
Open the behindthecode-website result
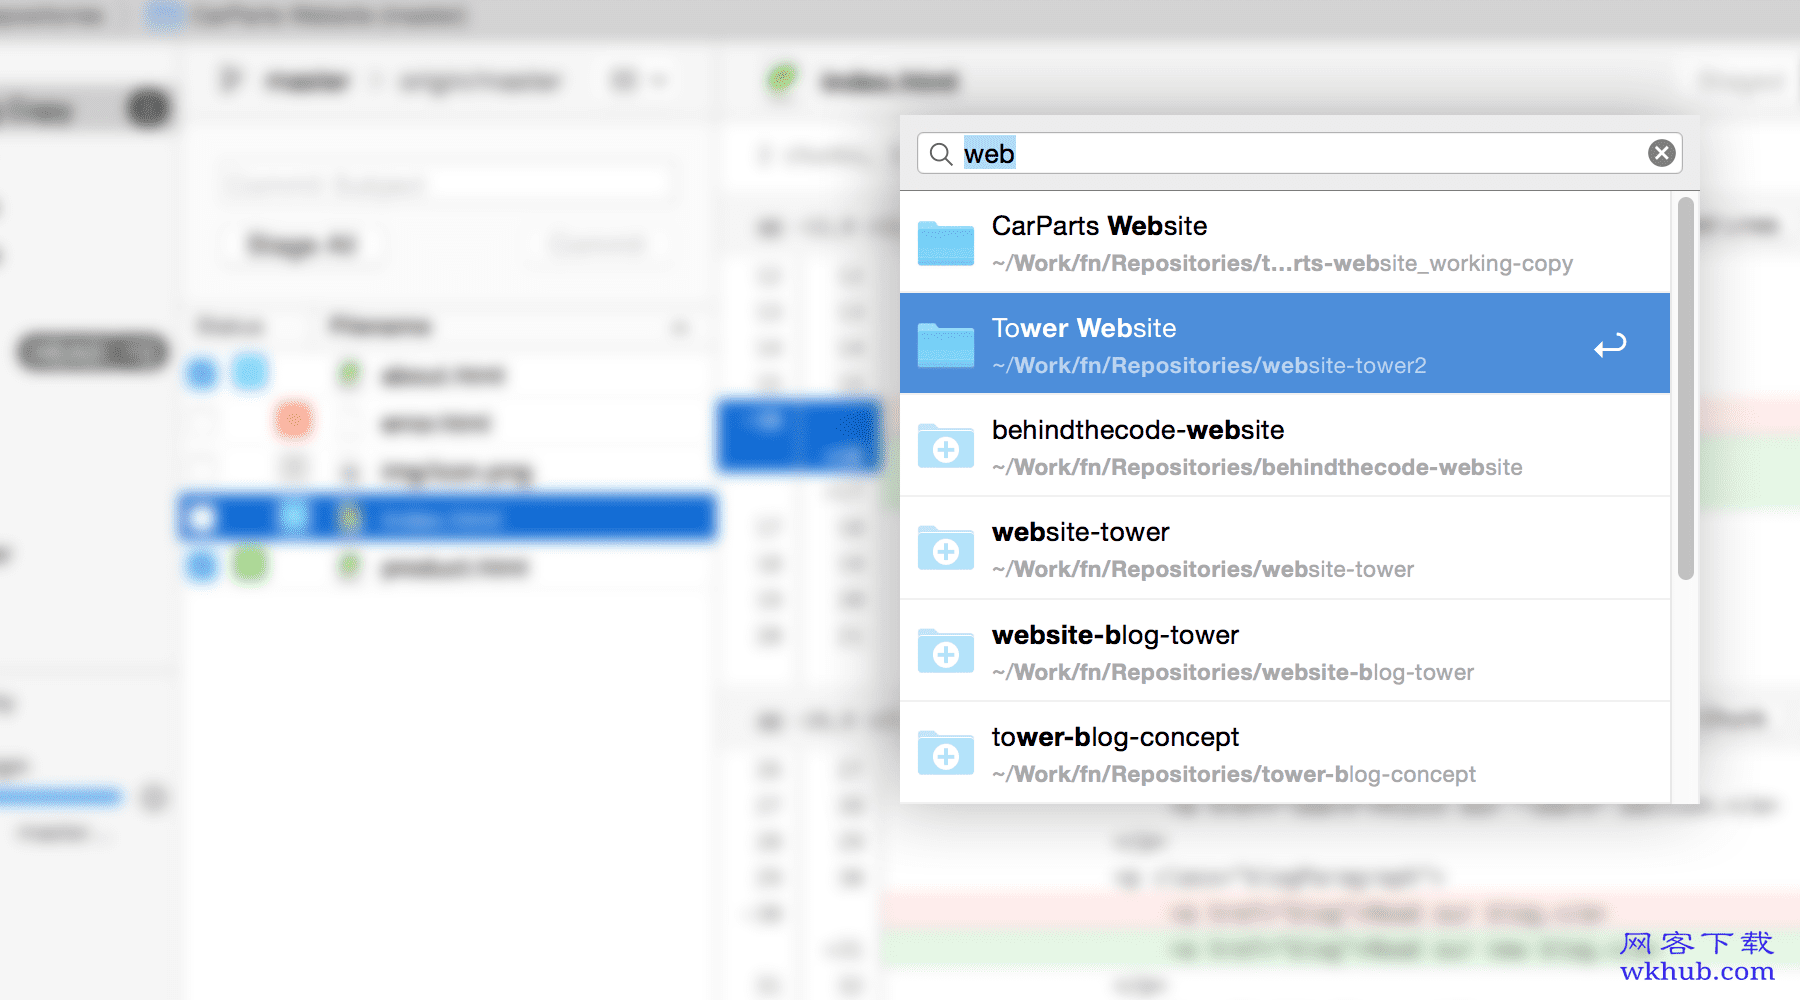pos(1285,446)
